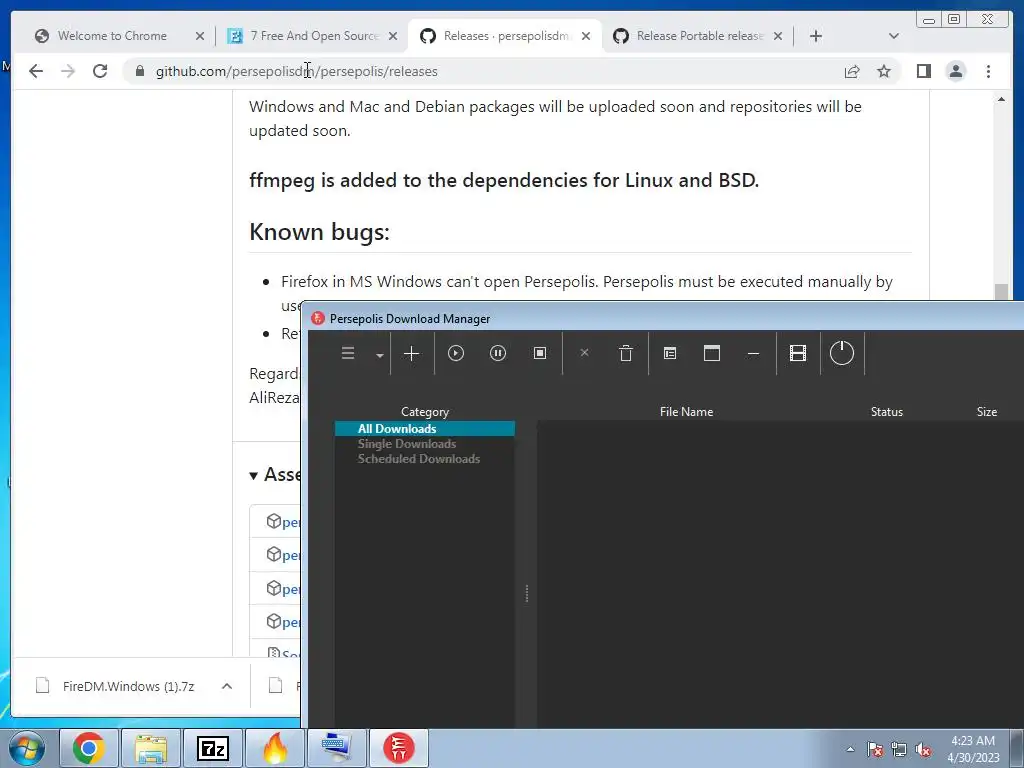Expand the dropdown arrow next to menu icon
The height and width of the screenshot is (768, 1024).
tap(379, 355)
